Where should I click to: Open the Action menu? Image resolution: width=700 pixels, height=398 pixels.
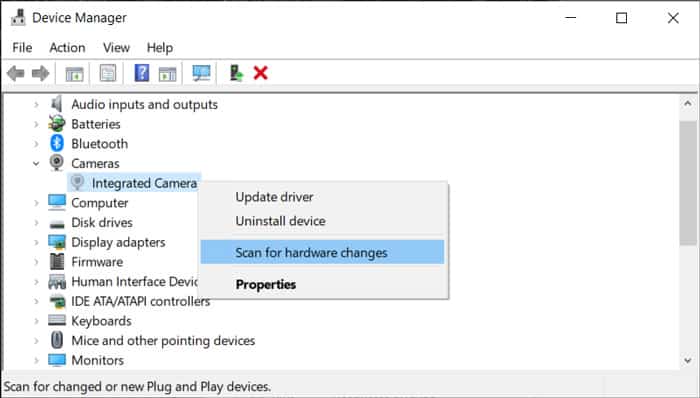pos(67,47)
